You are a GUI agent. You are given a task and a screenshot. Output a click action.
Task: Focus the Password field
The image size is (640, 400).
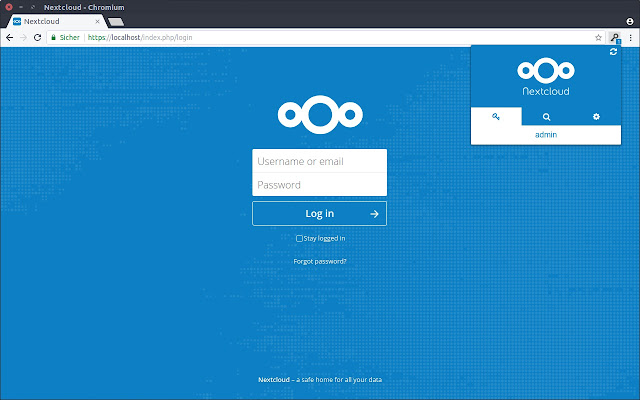point(320,184)
